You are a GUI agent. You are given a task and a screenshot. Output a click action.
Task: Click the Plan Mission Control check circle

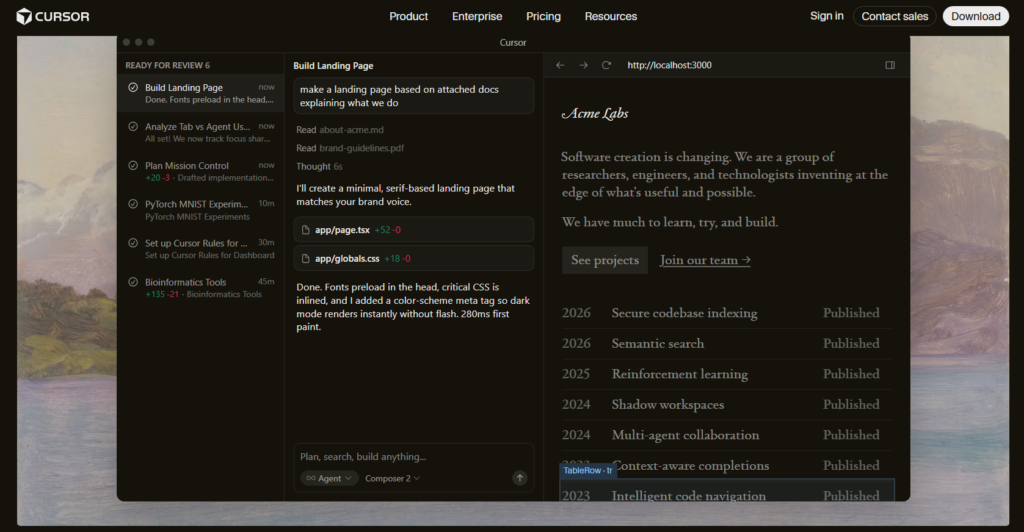[133, 166]
